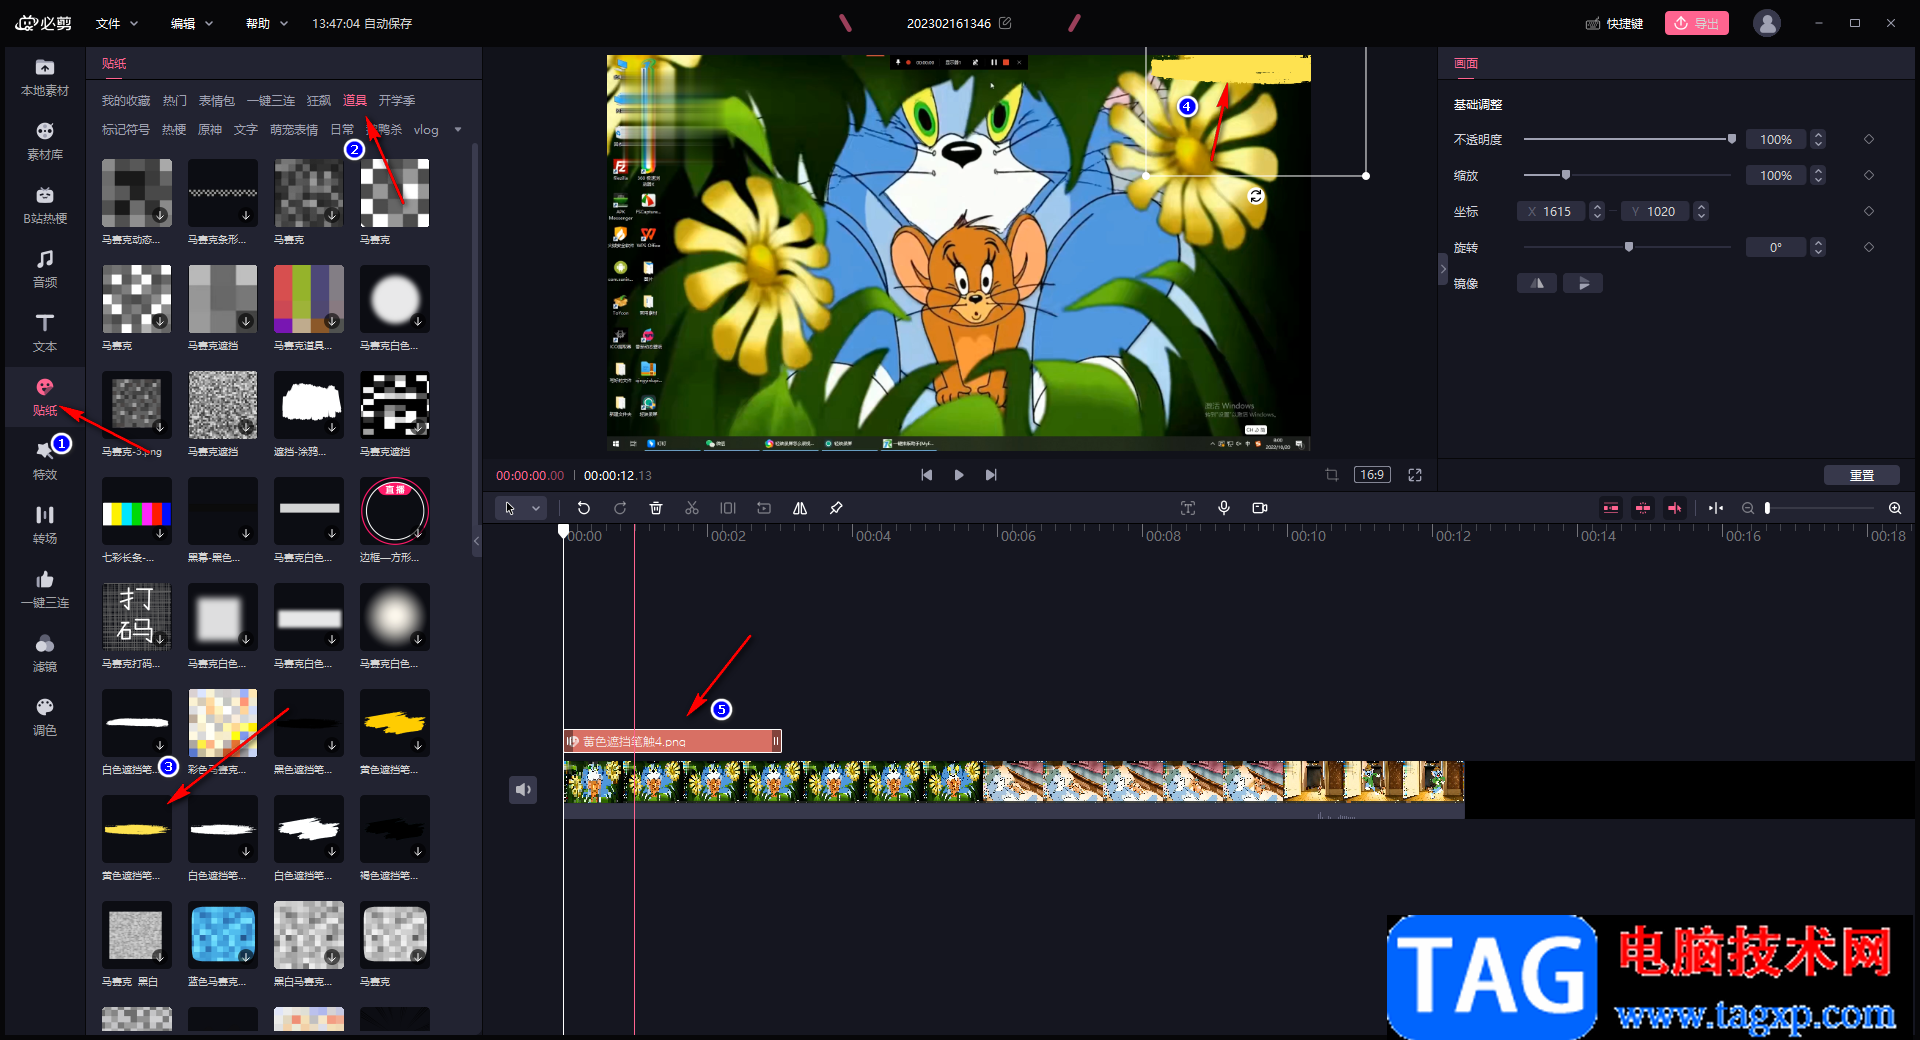
Task: Open the B站热梗 panel
Action: coord(45,205)
